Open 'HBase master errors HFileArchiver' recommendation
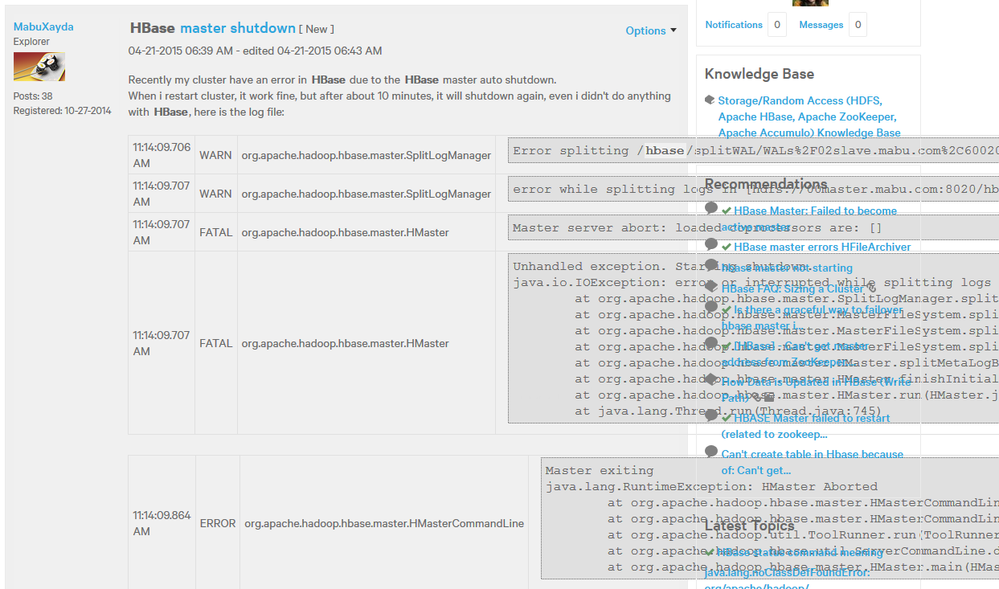The width and height of the screenshot is (999, 589). click(x=822, y=247)
